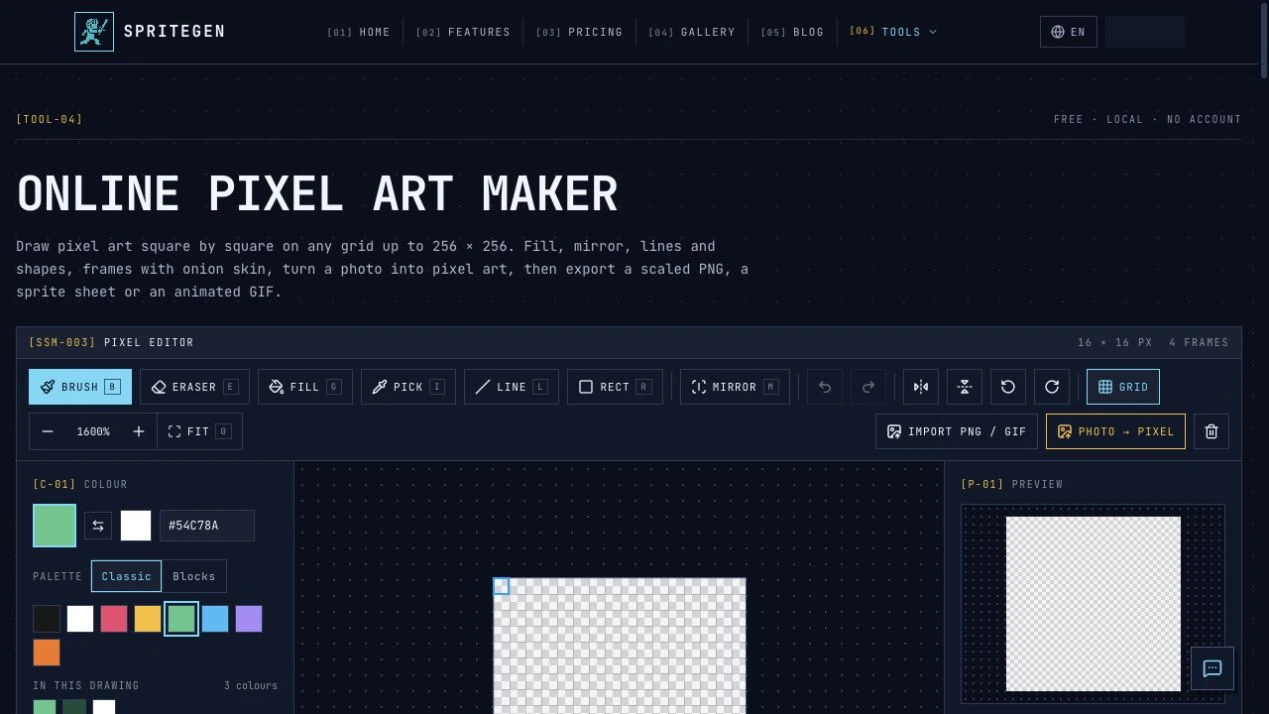This screenshot has height=714, width=1269.
Task: Go to the Home page
Action: pyautogui.click(x=359, y=32)
